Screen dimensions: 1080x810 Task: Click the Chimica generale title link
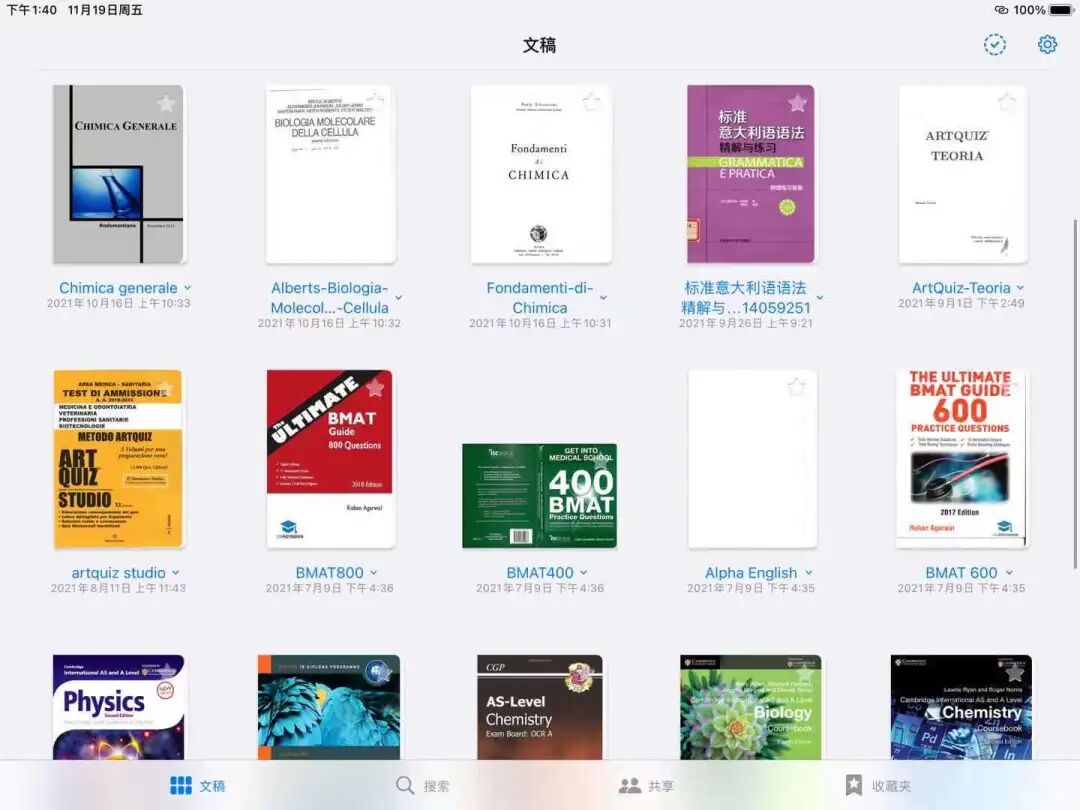[x=118, y=288]
